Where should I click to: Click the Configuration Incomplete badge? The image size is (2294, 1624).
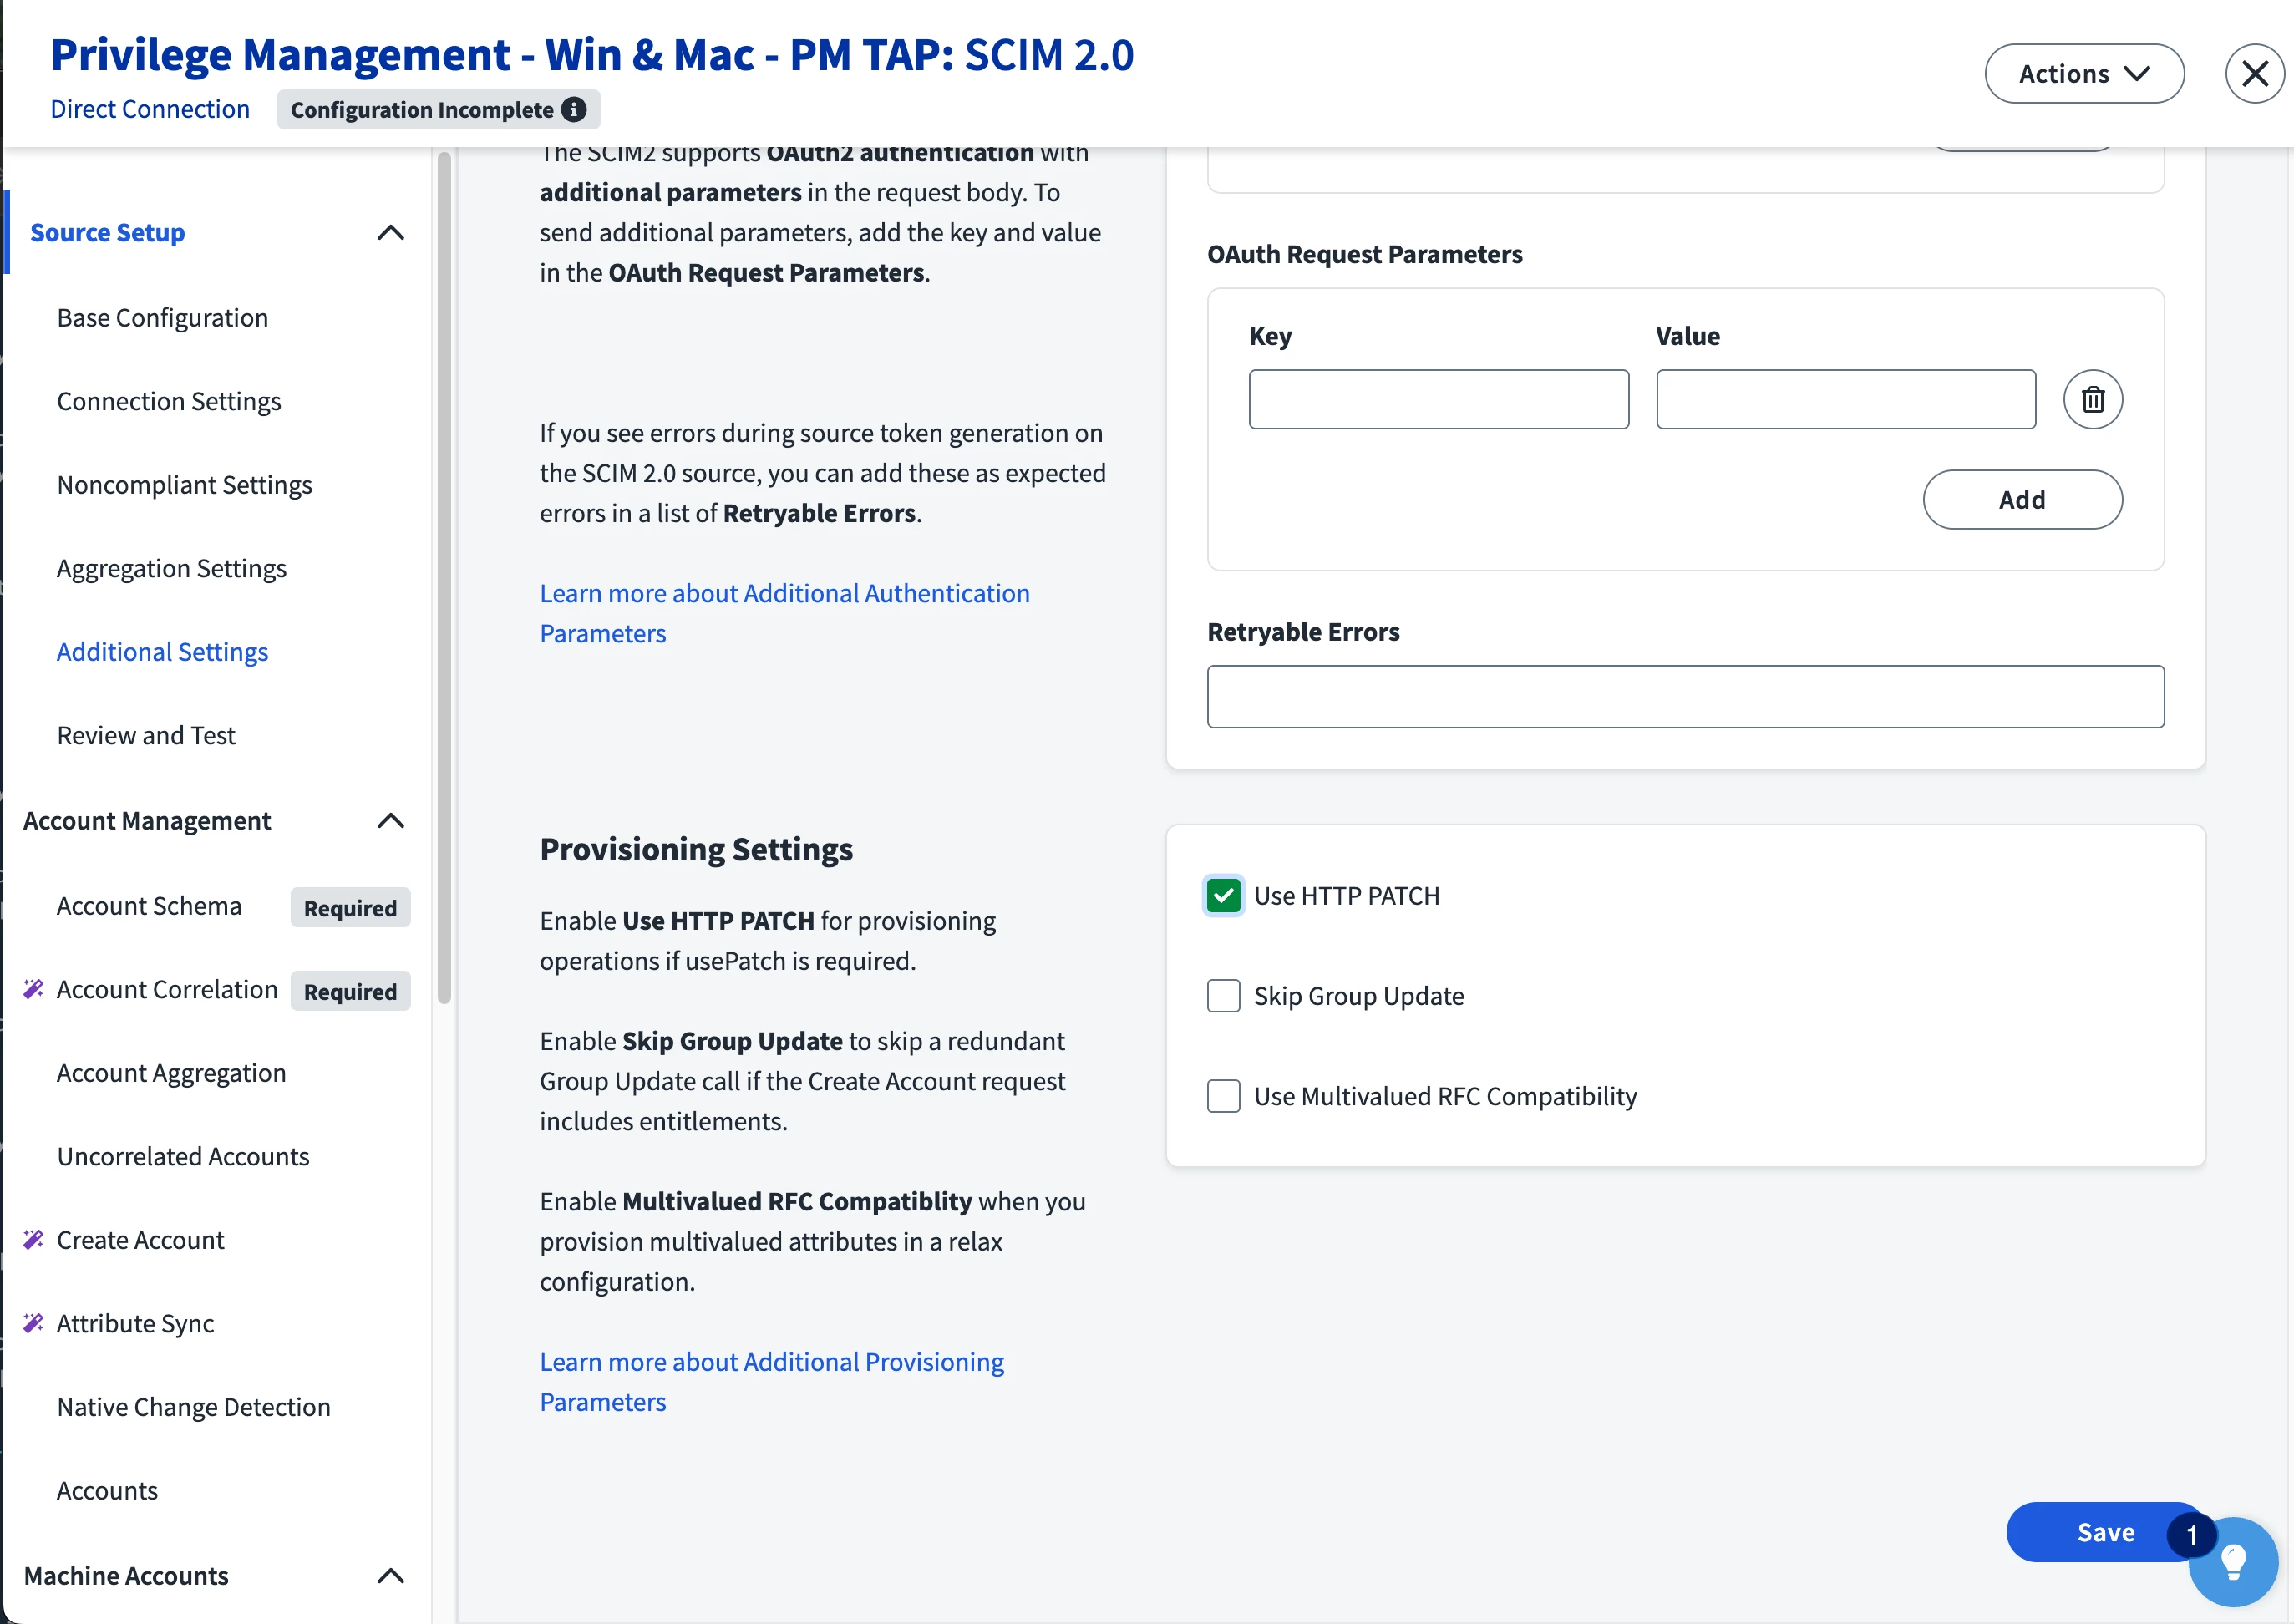(x=438, y=109)
